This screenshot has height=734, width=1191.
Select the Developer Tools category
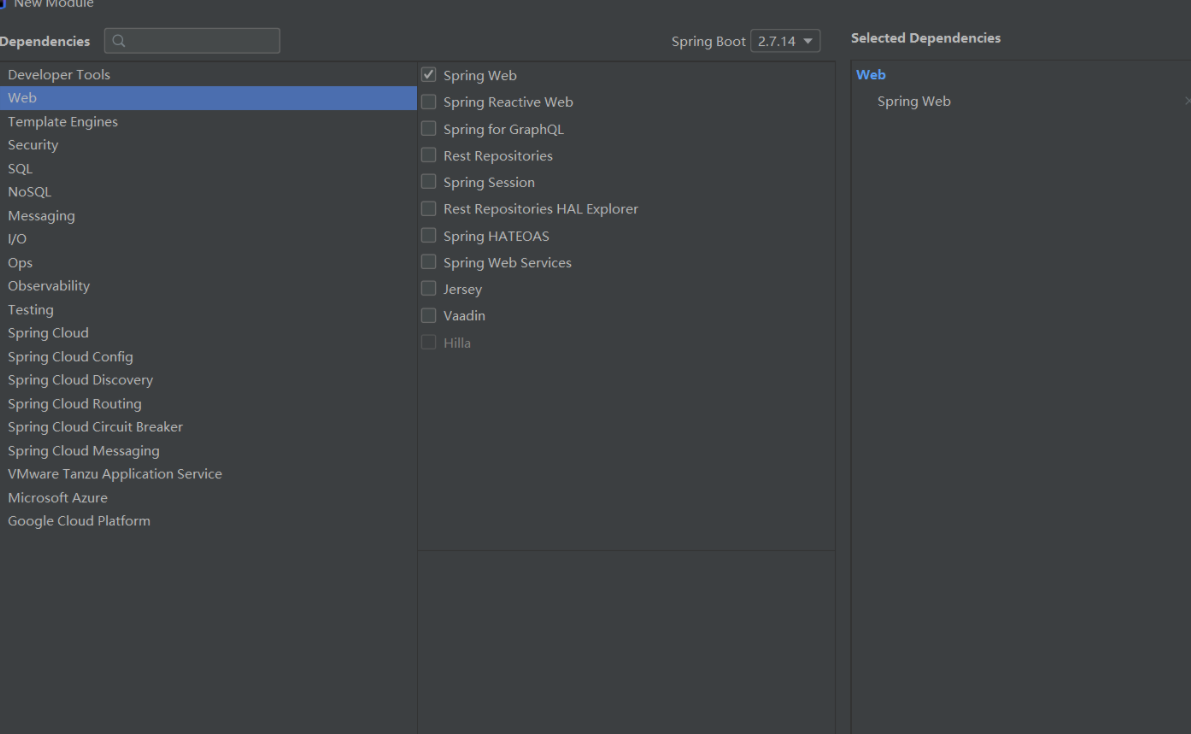tap(59, 75)
